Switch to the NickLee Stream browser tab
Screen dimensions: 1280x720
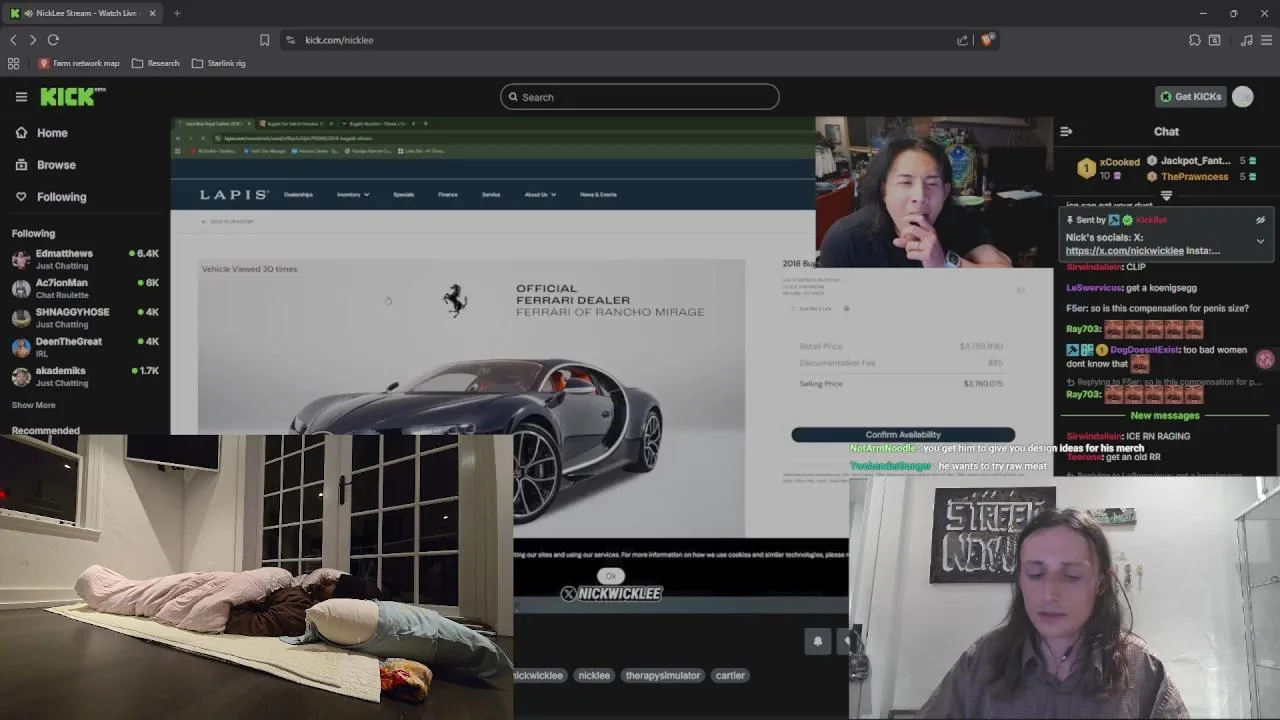84,13
